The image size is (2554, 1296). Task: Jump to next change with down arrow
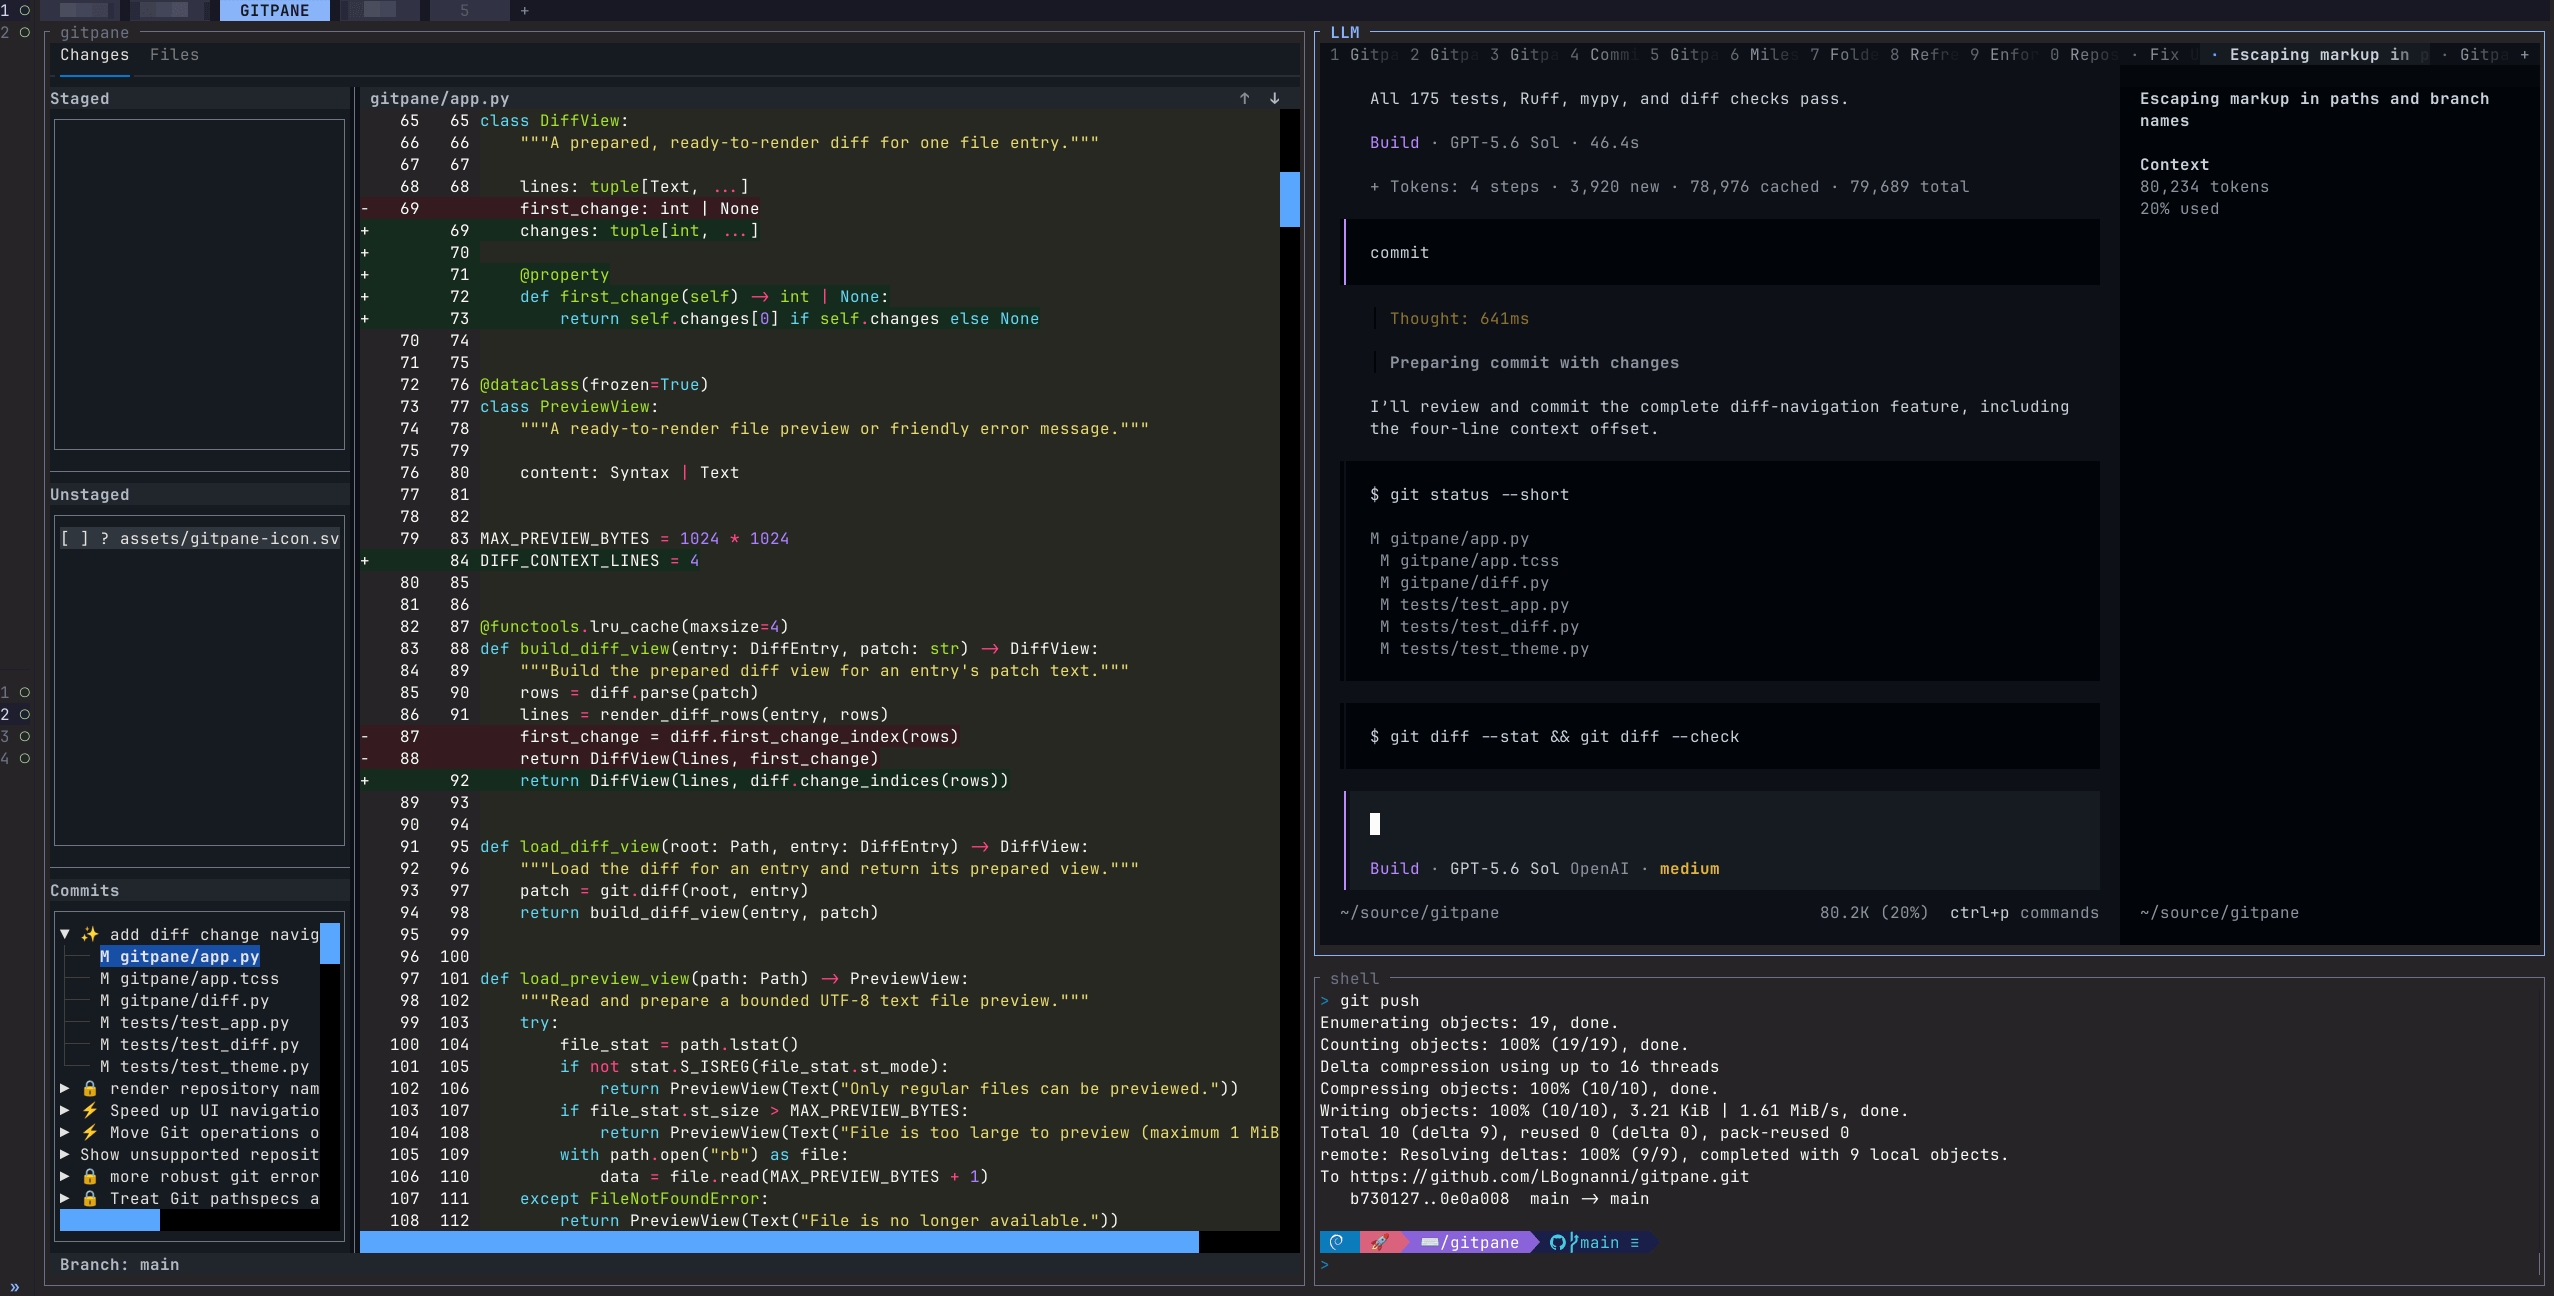pyautogui.click(x=1275, y=98)
